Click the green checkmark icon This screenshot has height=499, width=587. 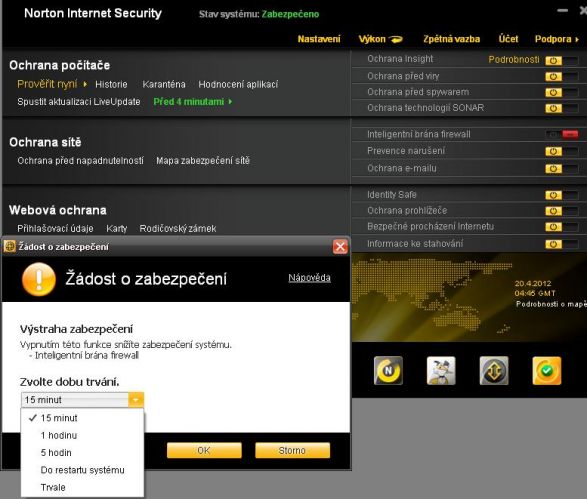[547, 371]
